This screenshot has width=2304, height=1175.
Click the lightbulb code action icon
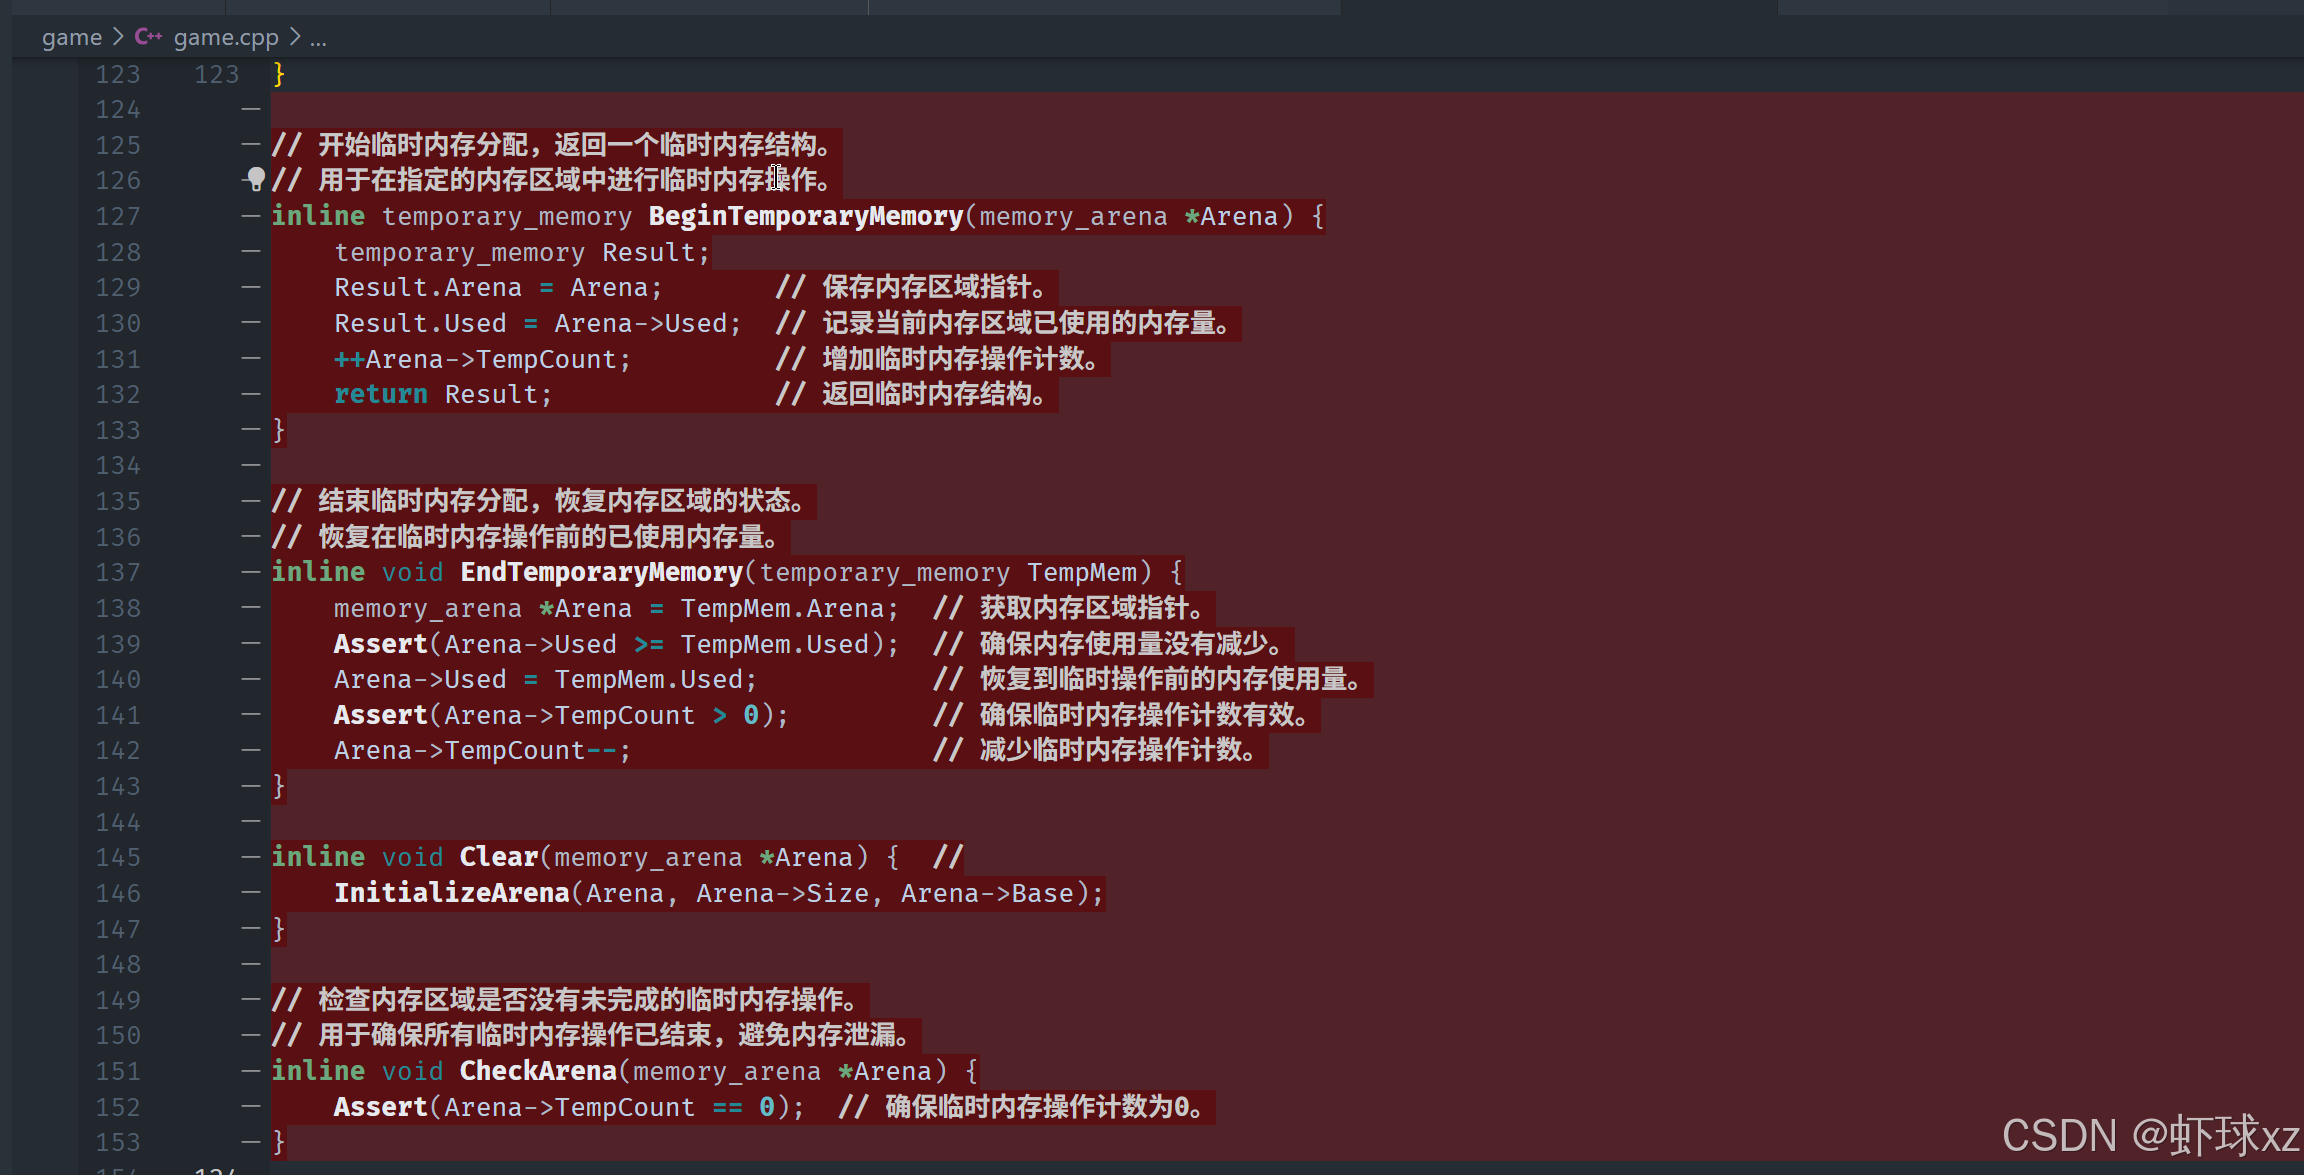point(256,178)
